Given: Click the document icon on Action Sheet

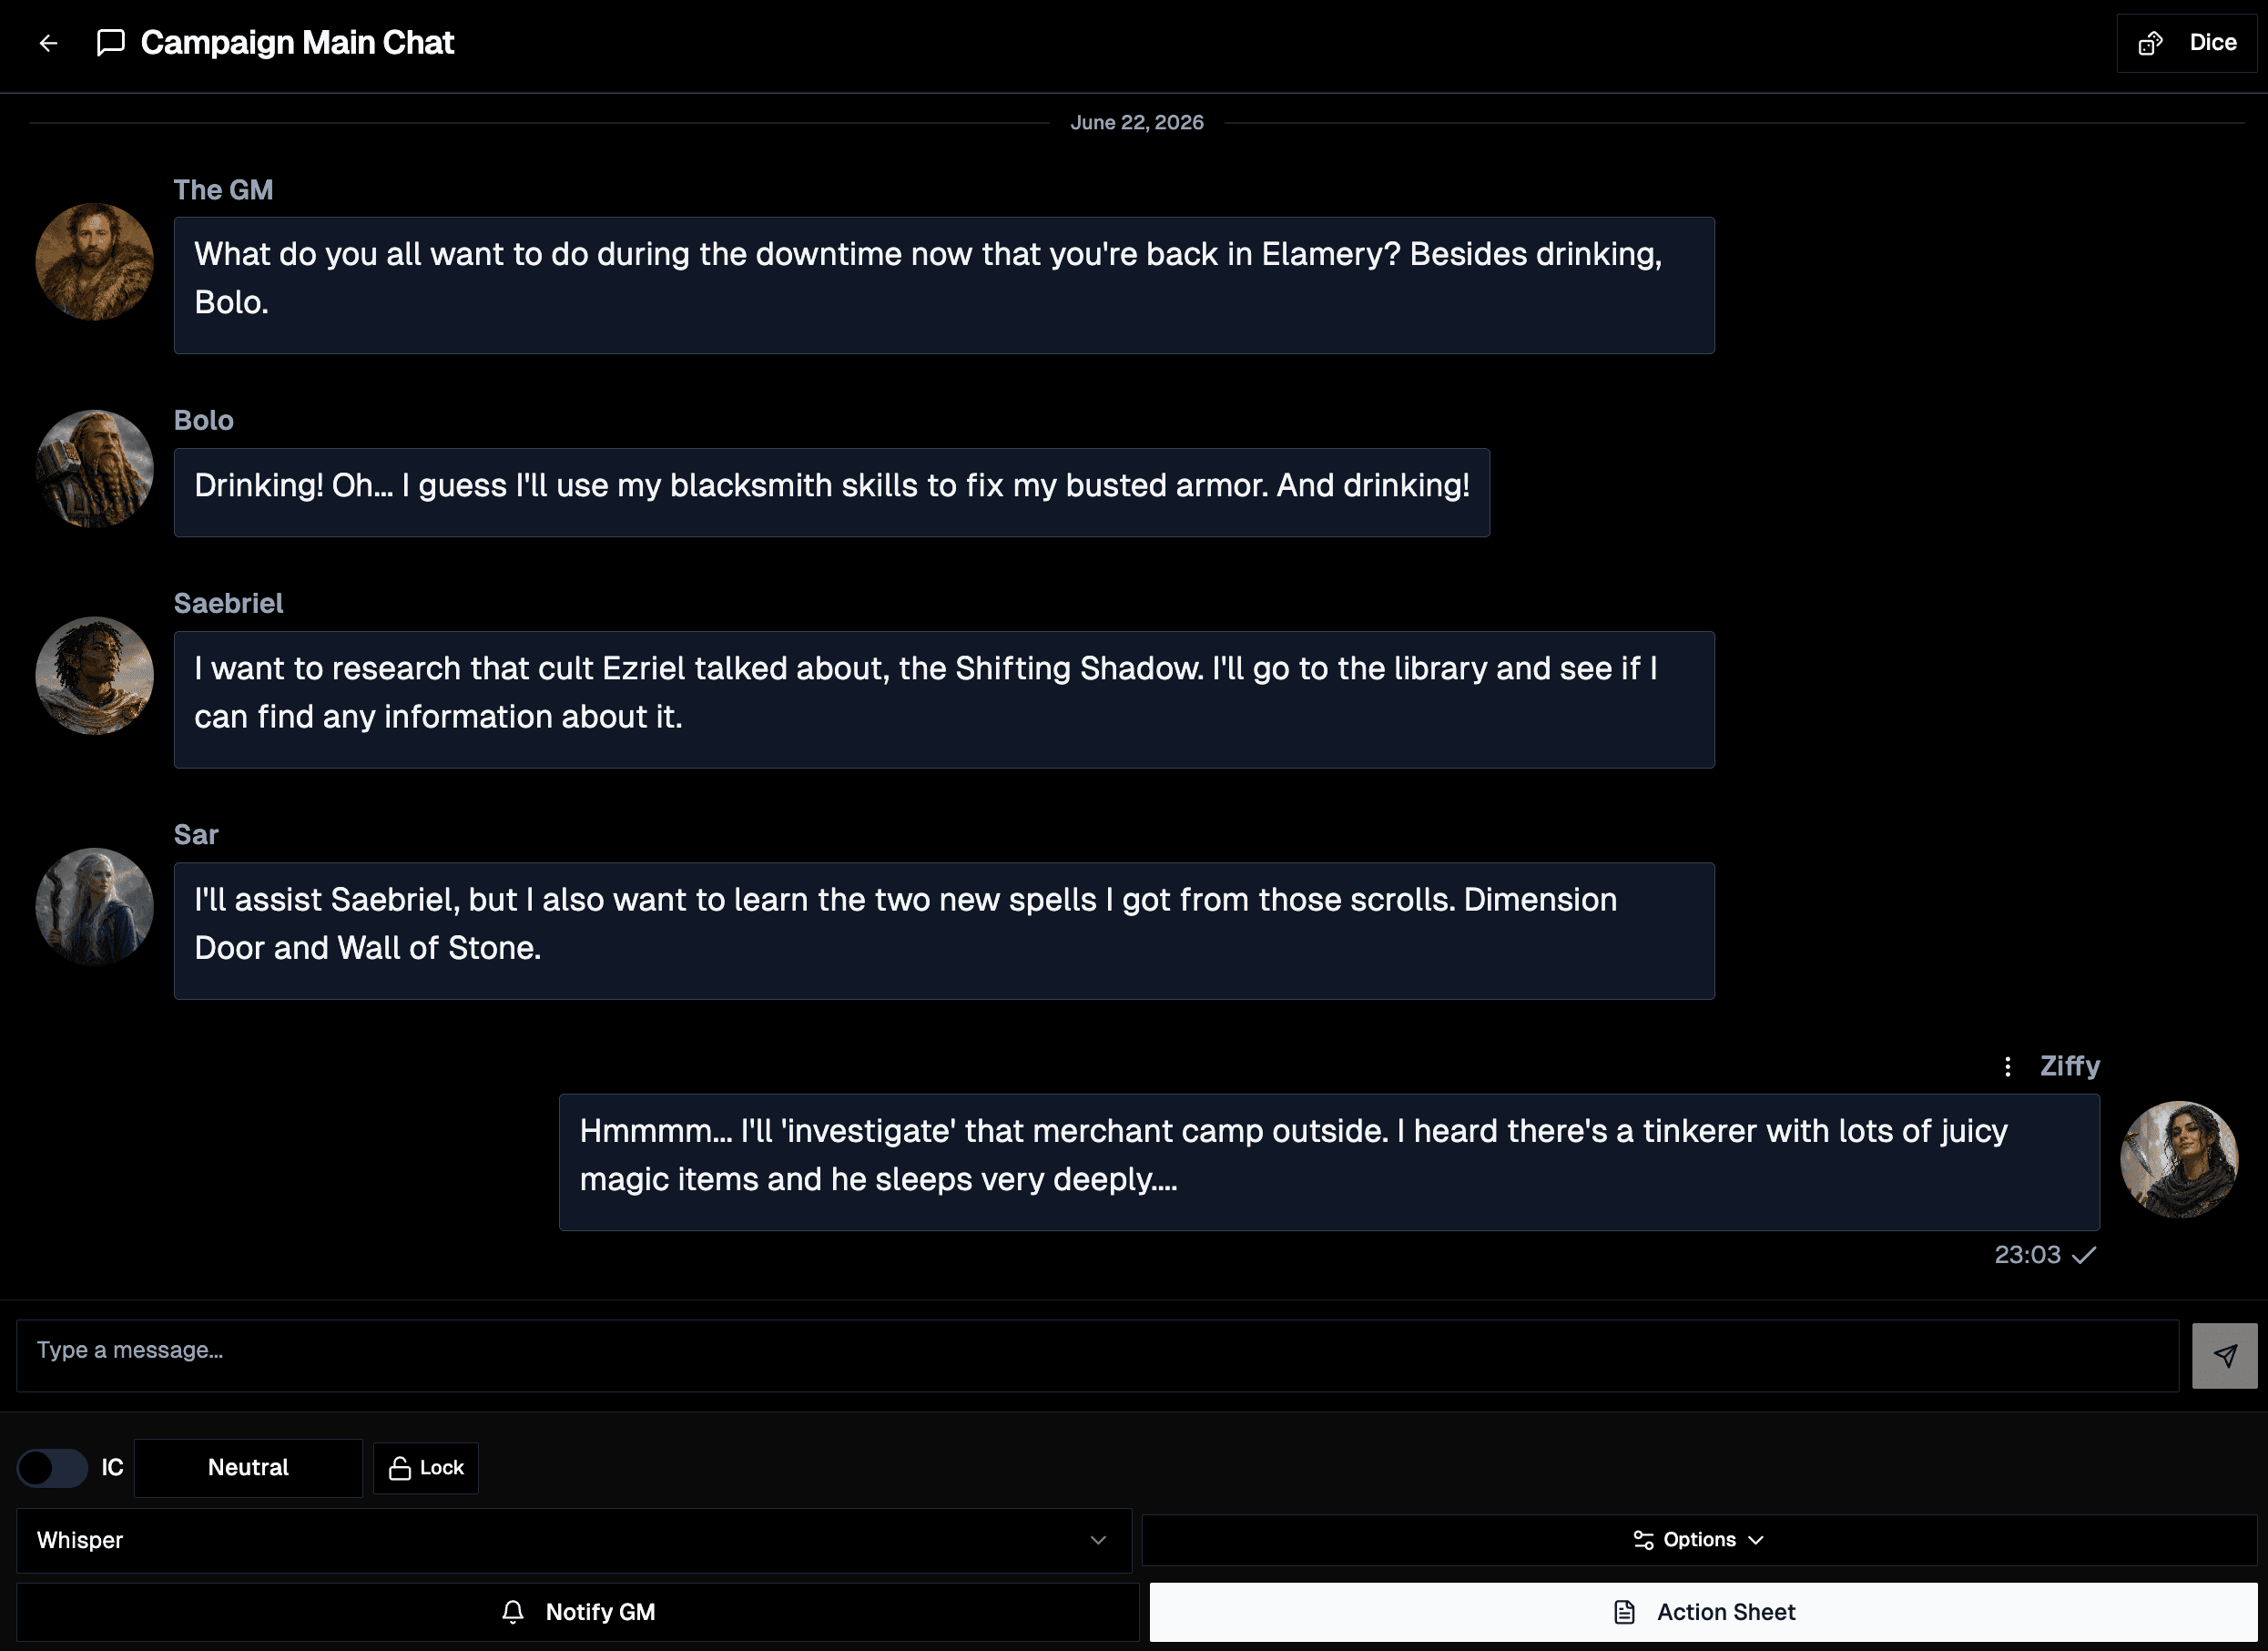Looking at the screenshot, I should (x=1625, y=1612).
